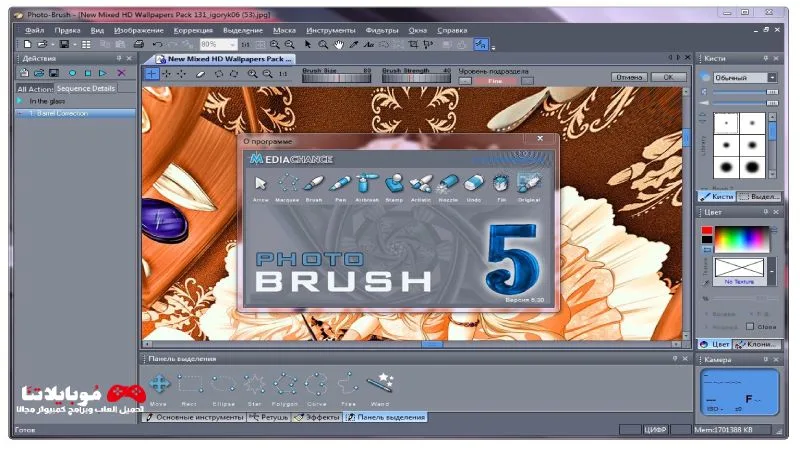Pick a color from the spectrum picker
Screen dimensions: 800x450
[x=741, y=239]
